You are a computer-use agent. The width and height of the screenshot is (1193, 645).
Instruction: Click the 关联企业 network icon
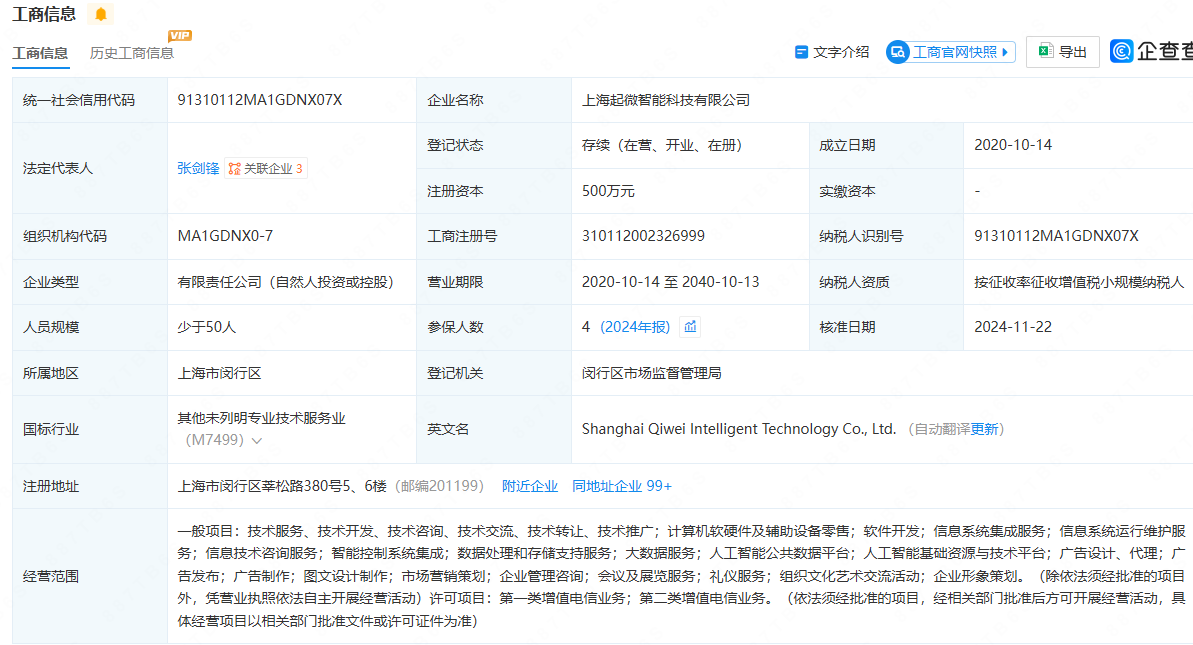coord(234,169)
